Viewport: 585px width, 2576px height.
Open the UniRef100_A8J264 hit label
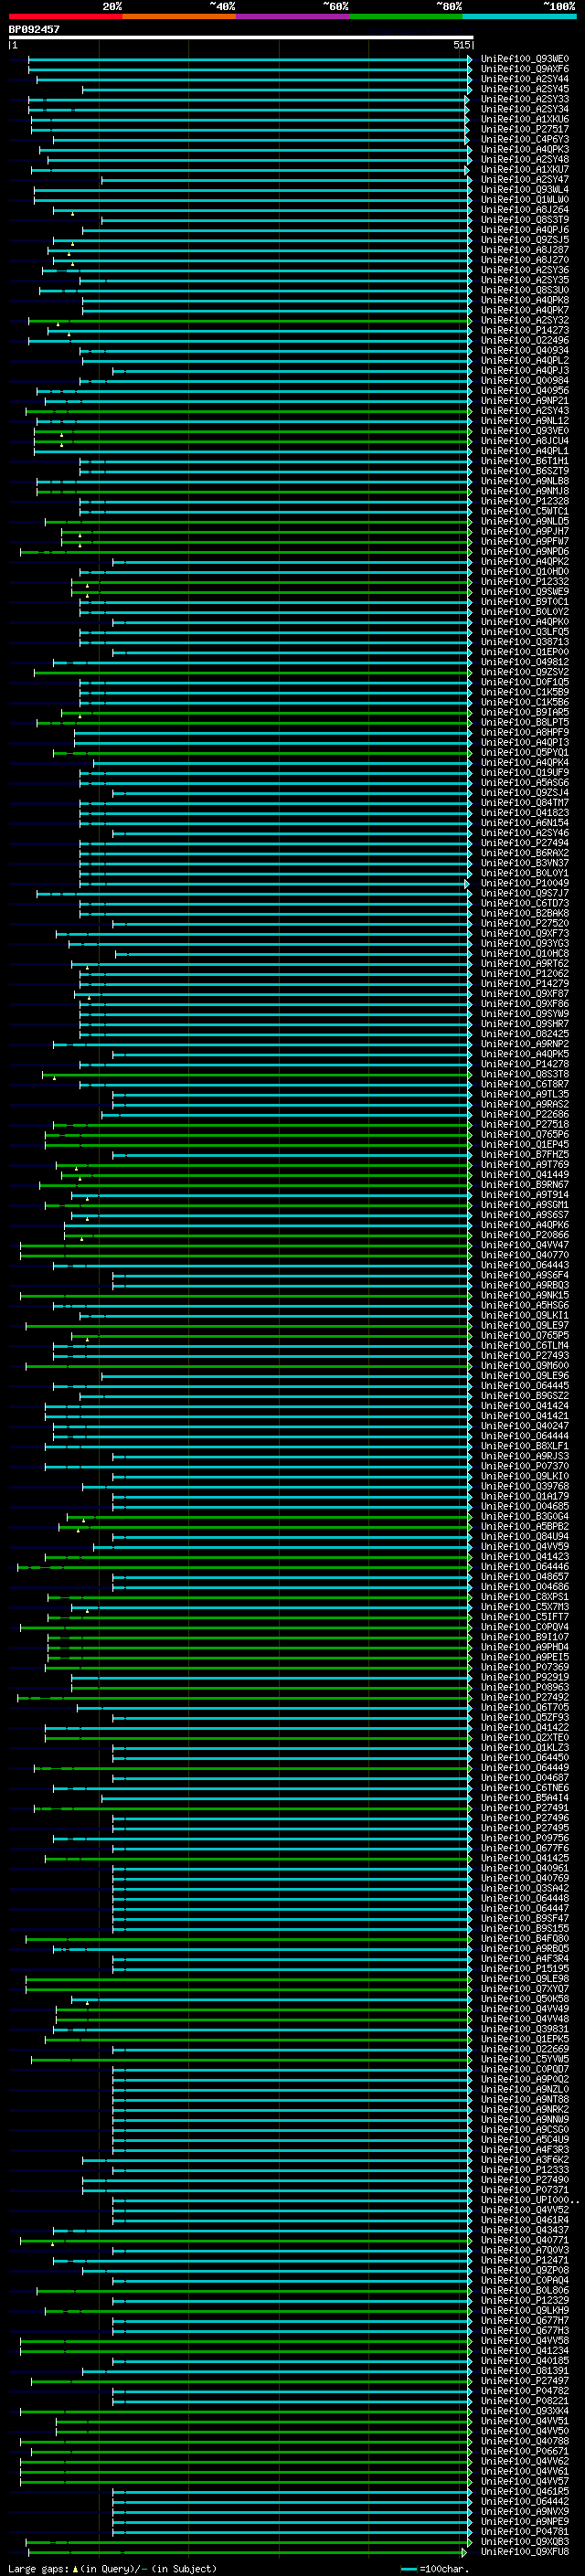pos(525,210)
